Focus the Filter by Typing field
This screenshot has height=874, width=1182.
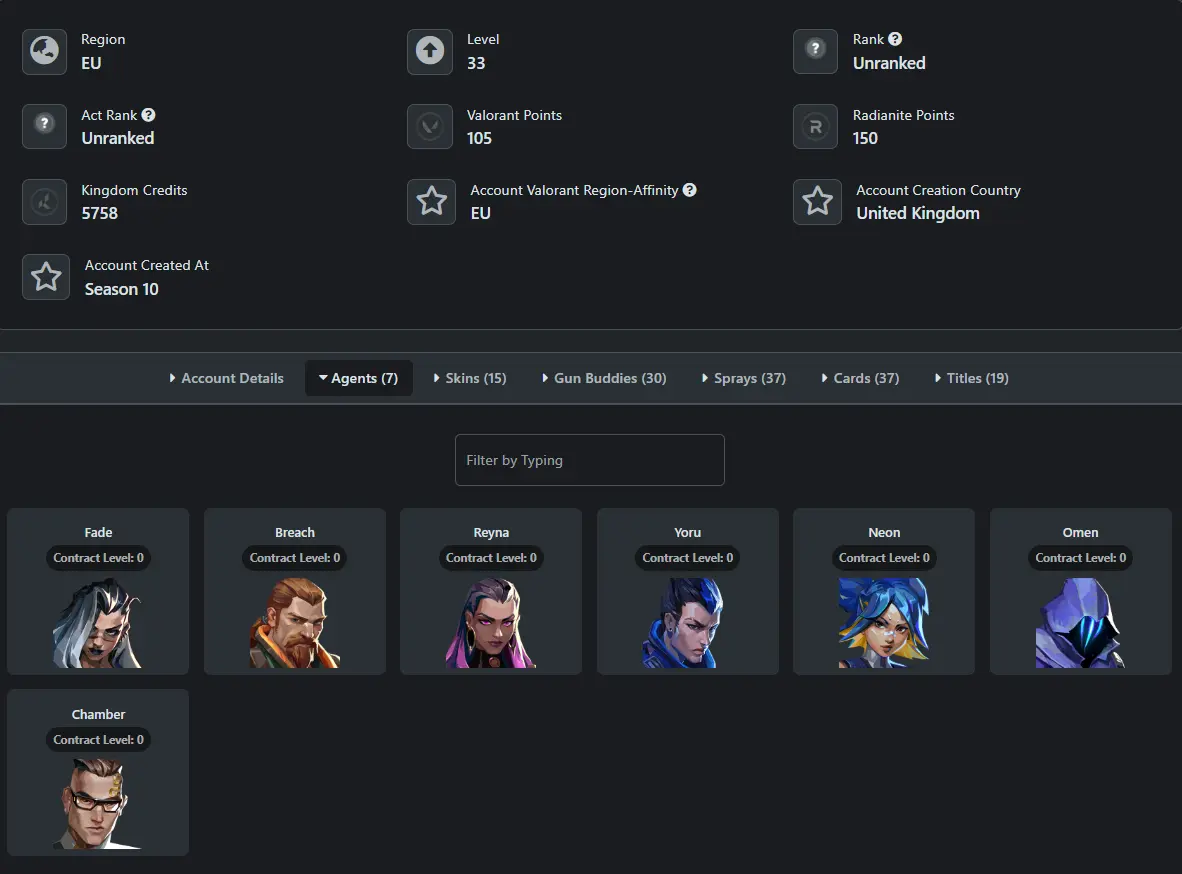point(589,460)
